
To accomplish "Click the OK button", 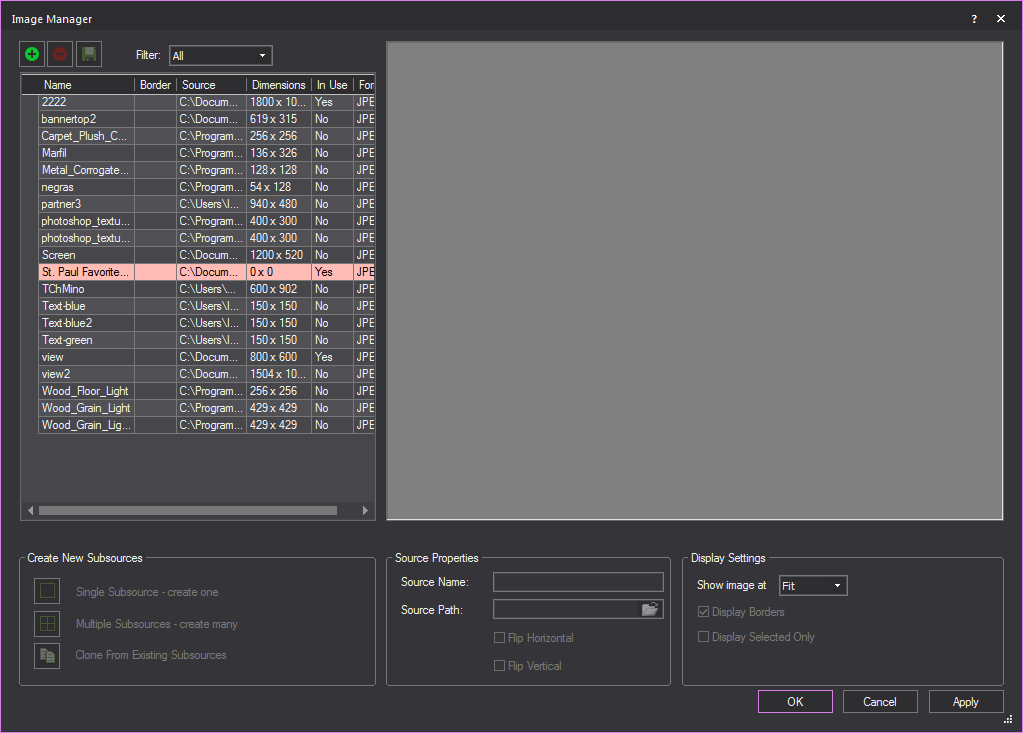I will click(794, 701).
